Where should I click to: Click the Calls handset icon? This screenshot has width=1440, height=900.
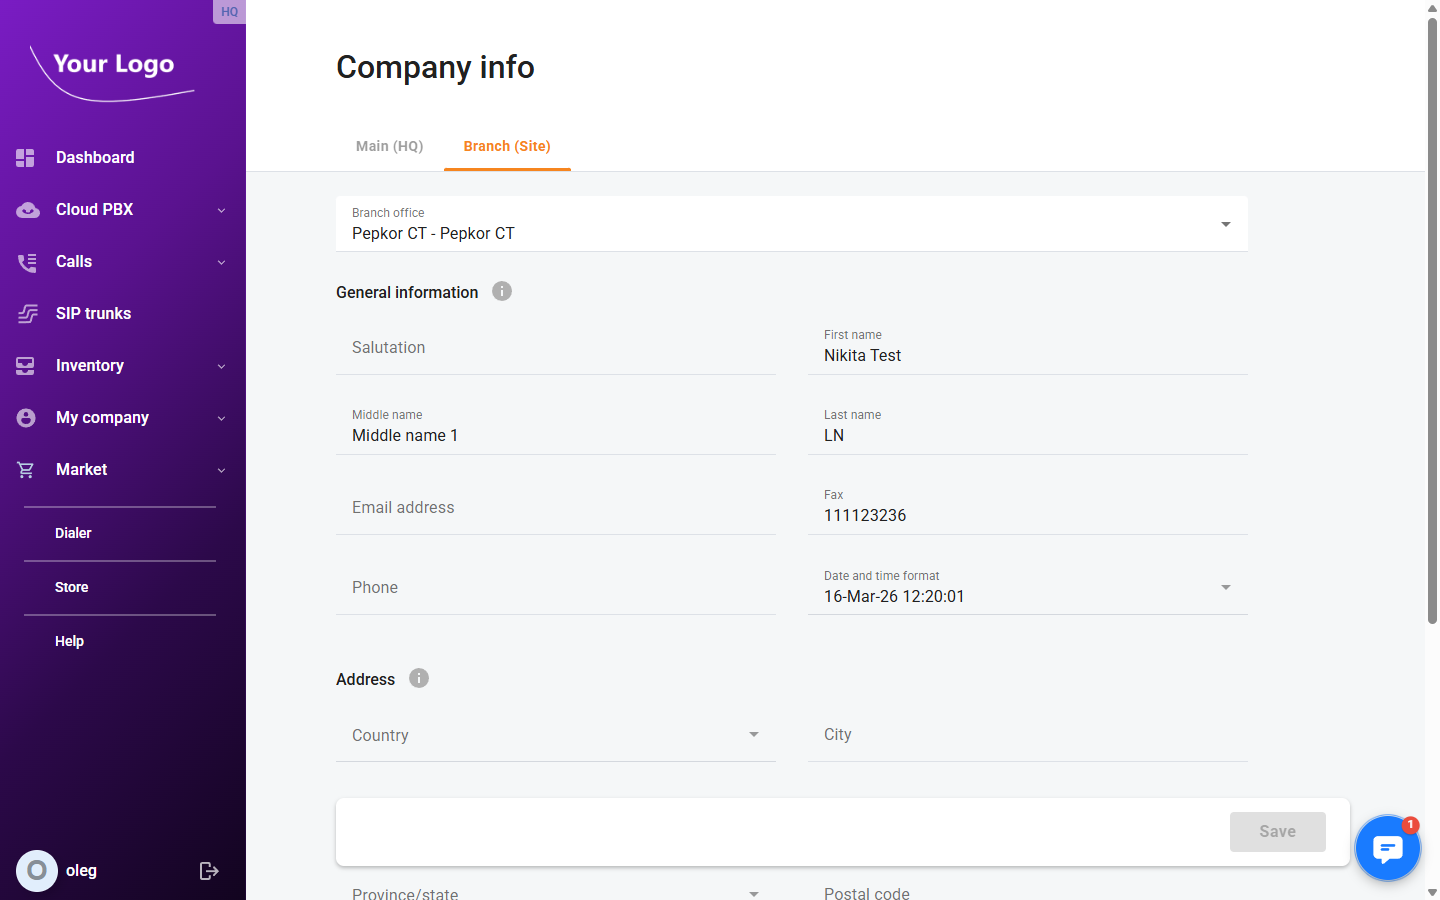25,261
